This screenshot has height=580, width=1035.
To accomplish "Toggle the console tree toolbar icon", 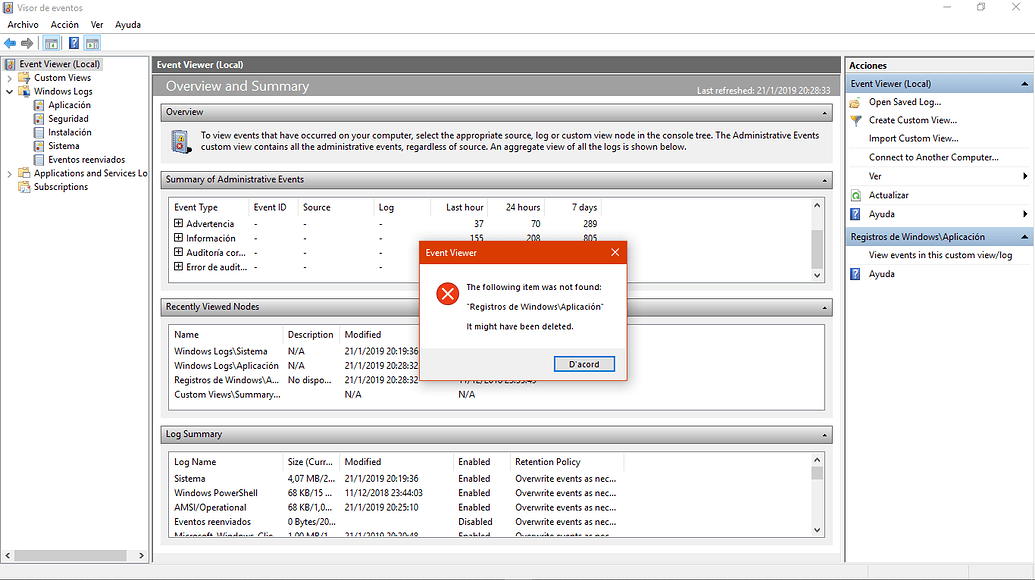I will pyautogui.click(x=51, y=44).
